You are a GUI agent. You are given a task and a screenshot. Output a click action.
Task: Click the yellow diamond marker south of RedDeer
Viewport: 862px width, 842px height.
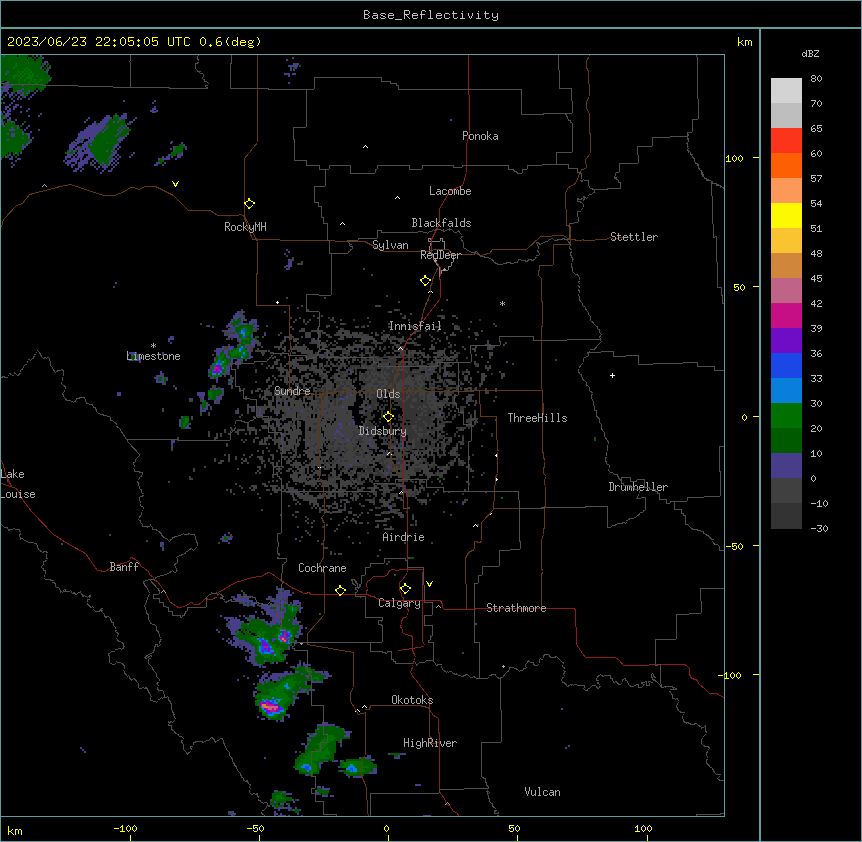(425, 281)
